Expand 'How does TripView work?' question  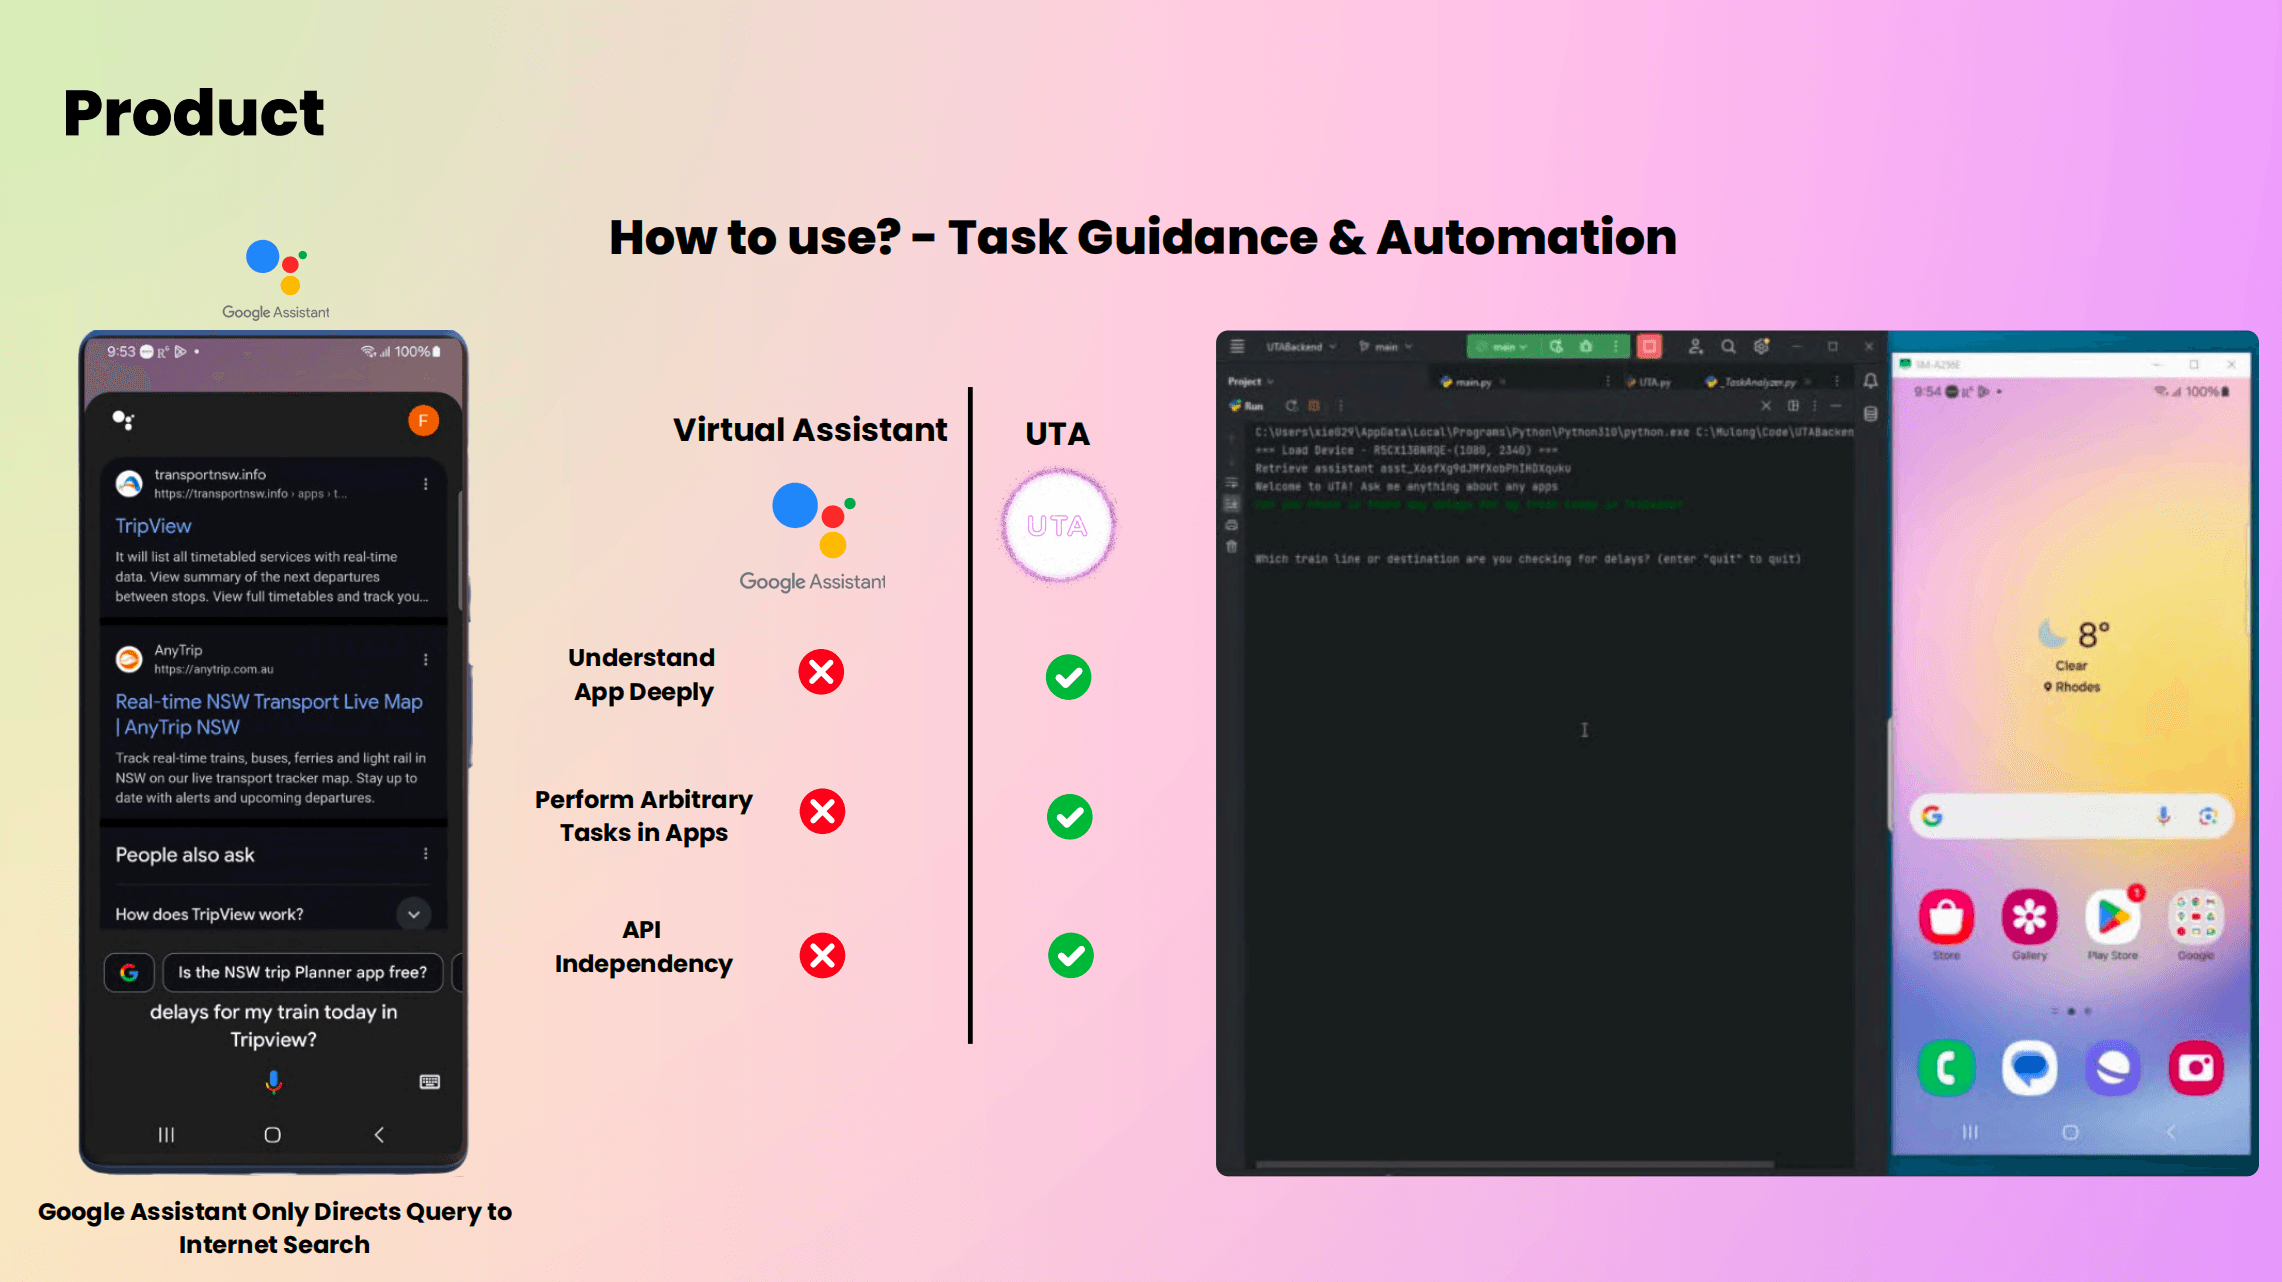(x=413, y=914)
